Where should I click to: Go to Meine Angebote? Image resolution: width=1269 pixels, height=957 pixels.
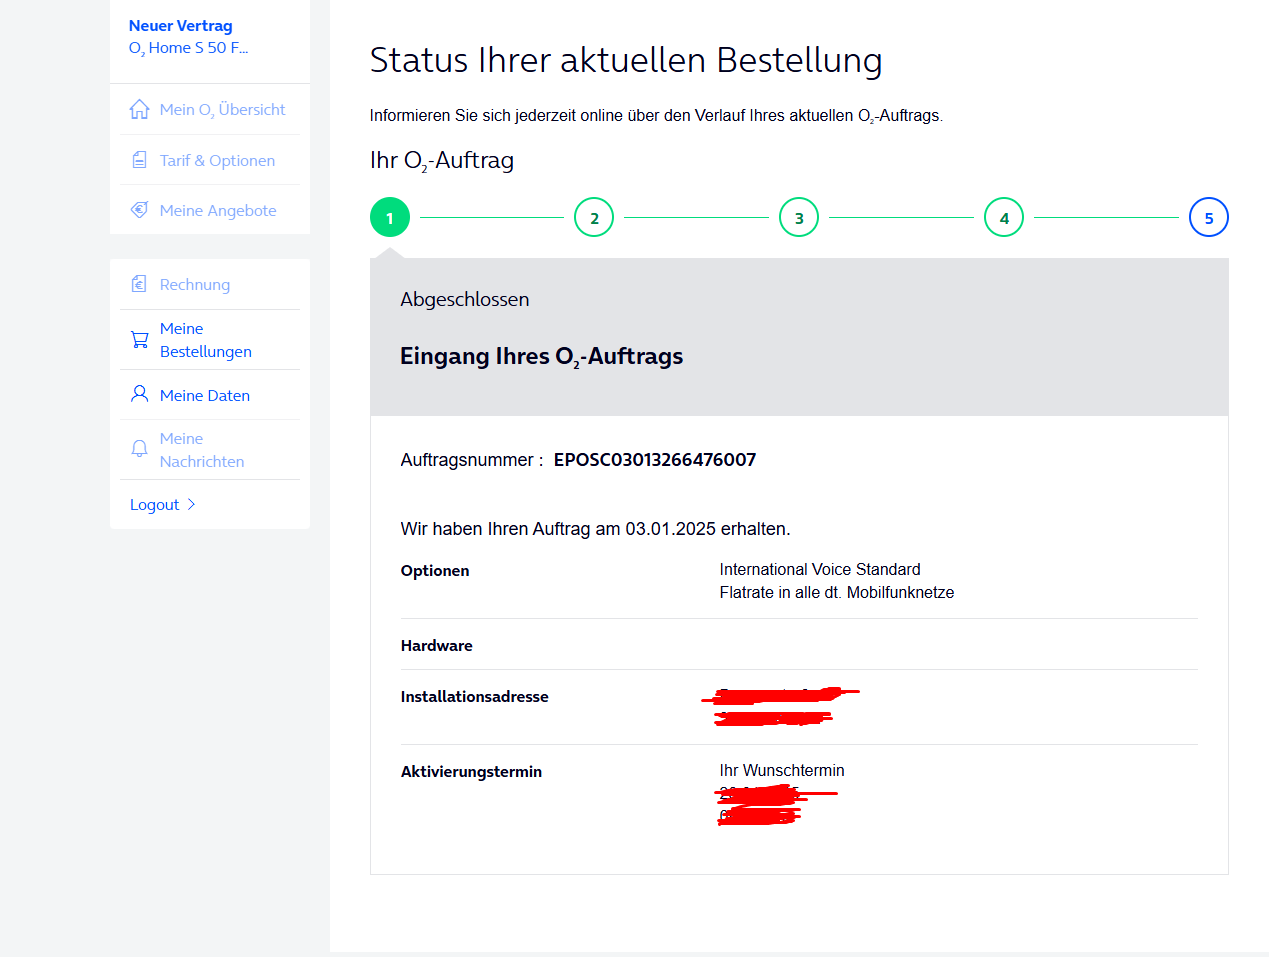218,210
